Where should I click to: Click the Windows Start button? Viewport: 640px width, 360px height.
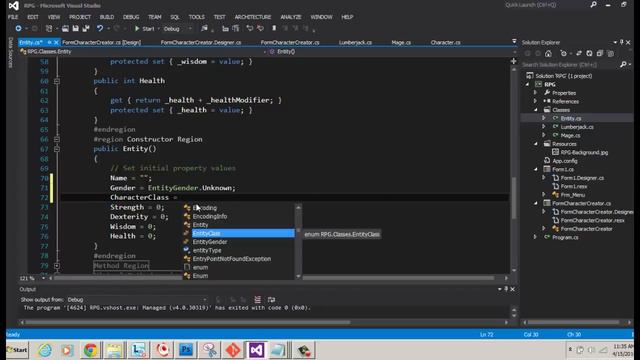tap(17, 350)
